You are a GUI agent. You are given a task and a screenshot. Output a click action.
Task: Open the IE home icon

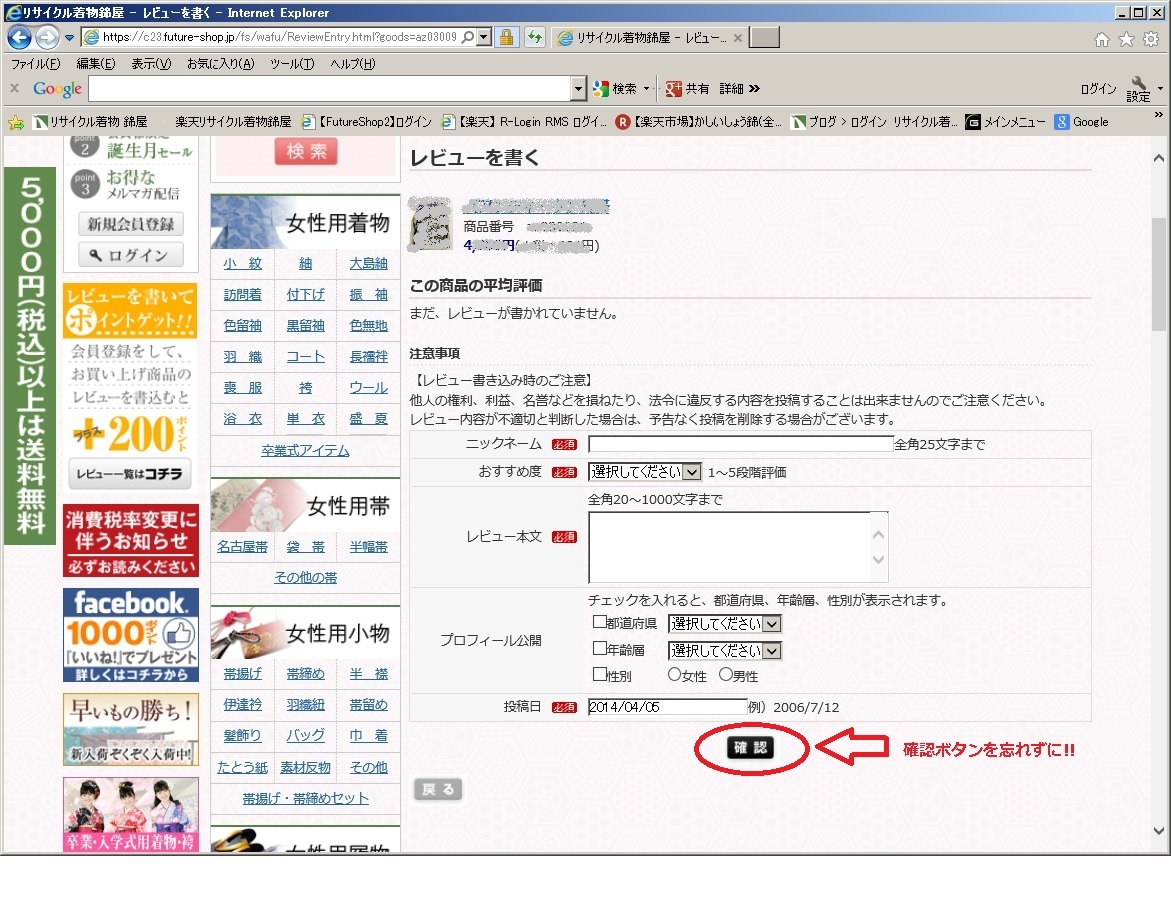pos(1101,39)
